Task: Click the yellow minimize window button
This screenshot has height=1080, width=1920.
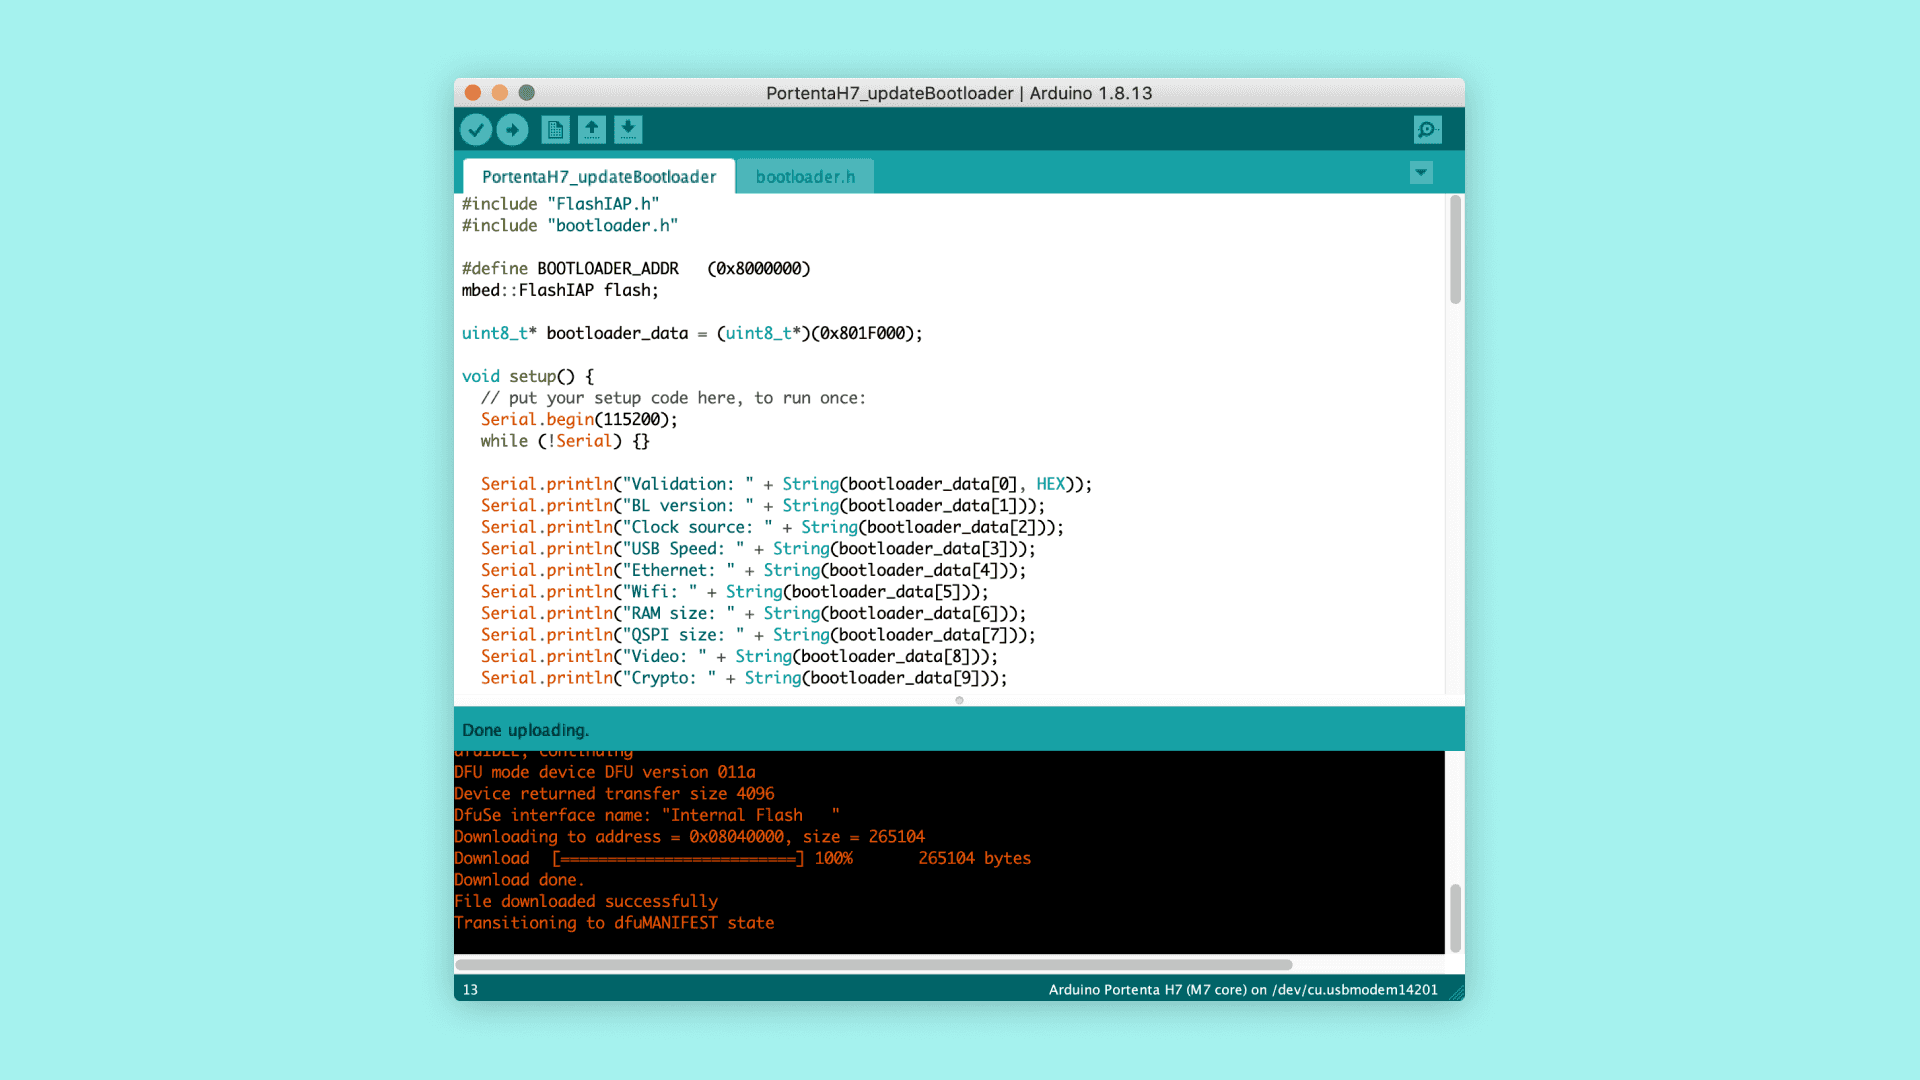Action: 500,93
